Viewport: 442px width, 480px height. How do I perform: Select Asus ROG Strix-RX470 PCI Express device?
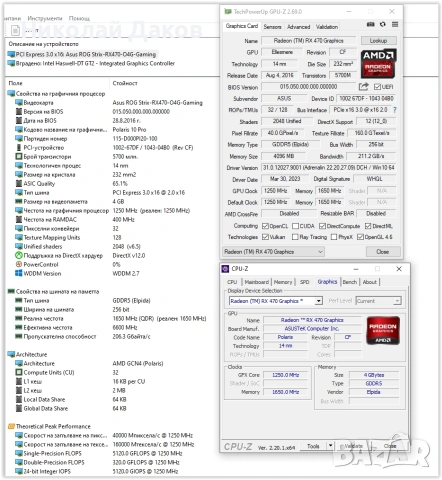click(82, 54)
